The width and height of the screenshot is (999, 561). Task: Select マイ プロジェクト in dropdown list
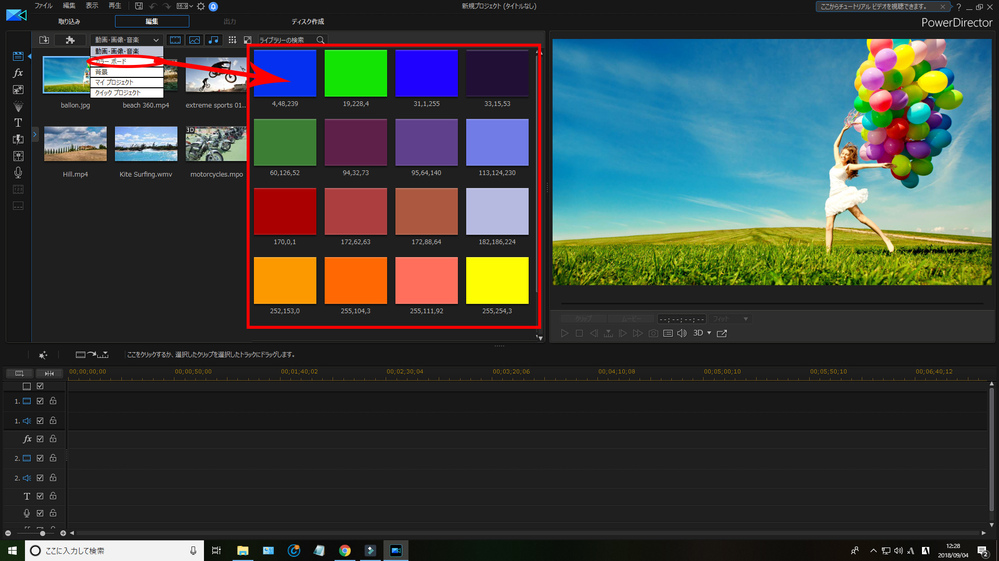pyautogui.click(x=126, y=82)
